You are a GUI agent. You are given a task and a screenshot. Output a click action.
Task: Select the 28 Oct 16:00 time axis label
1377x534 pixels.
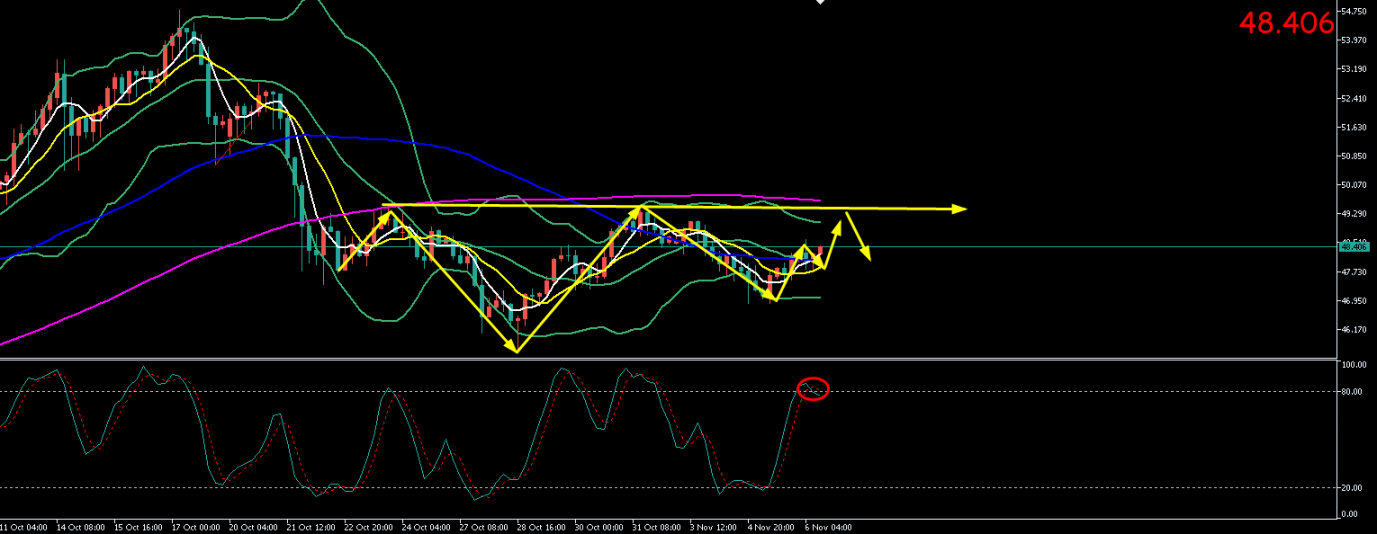(539, 526)
